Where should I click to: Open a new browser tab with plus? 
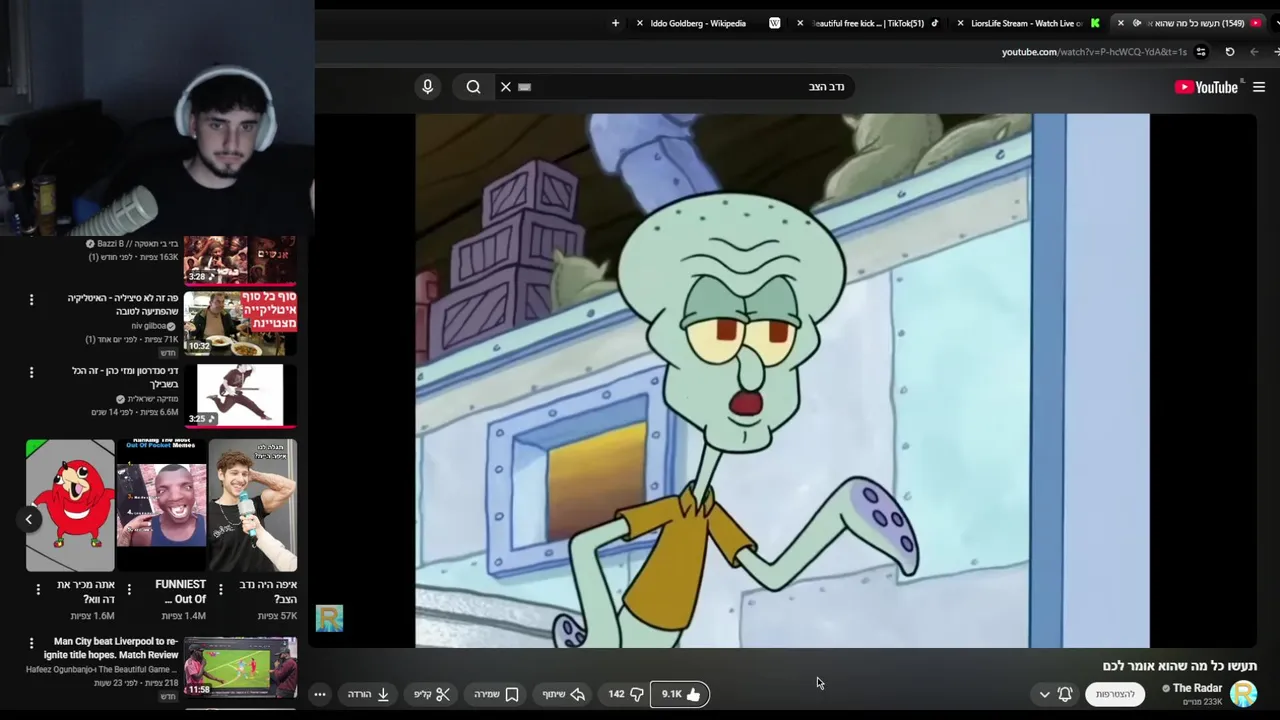615,23
